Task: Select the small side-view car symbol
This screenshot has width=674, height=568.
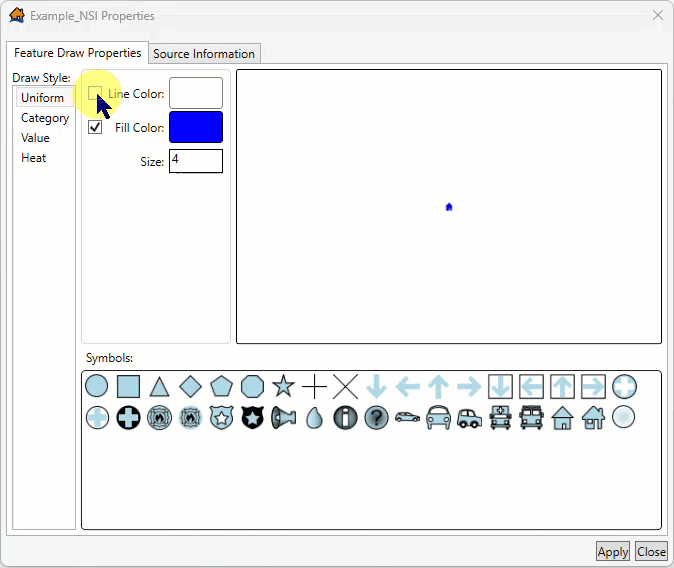Action: pos(407,417)
